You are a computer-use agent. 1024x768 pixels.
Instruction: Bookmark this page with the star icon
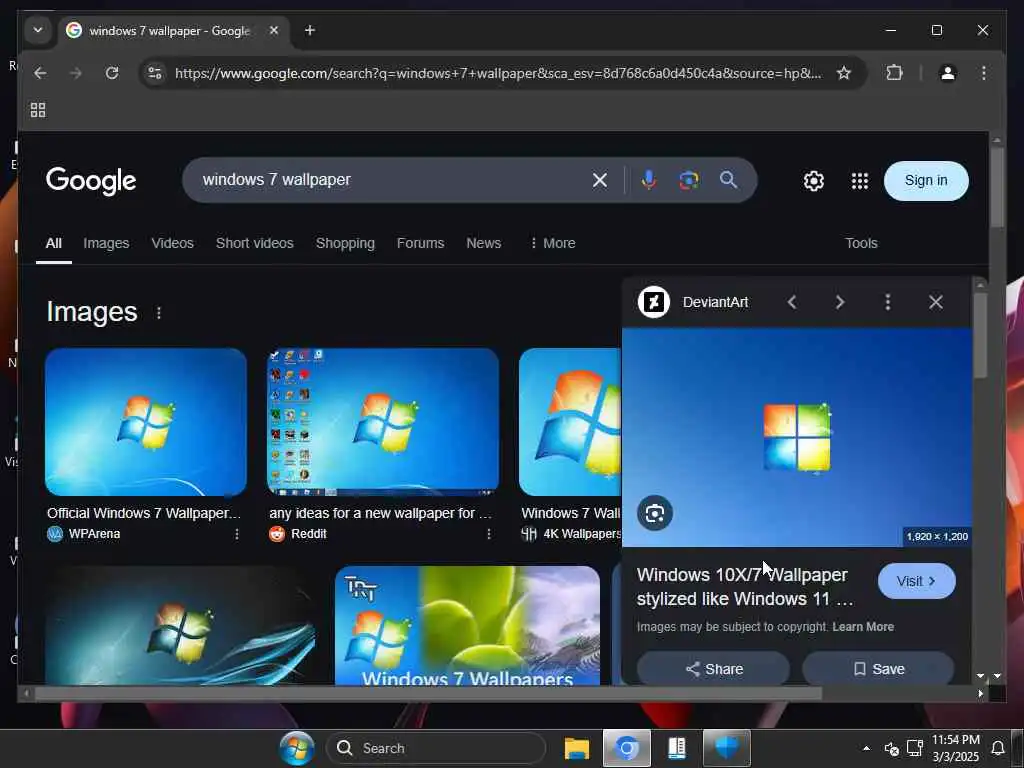tap(844, 73)
